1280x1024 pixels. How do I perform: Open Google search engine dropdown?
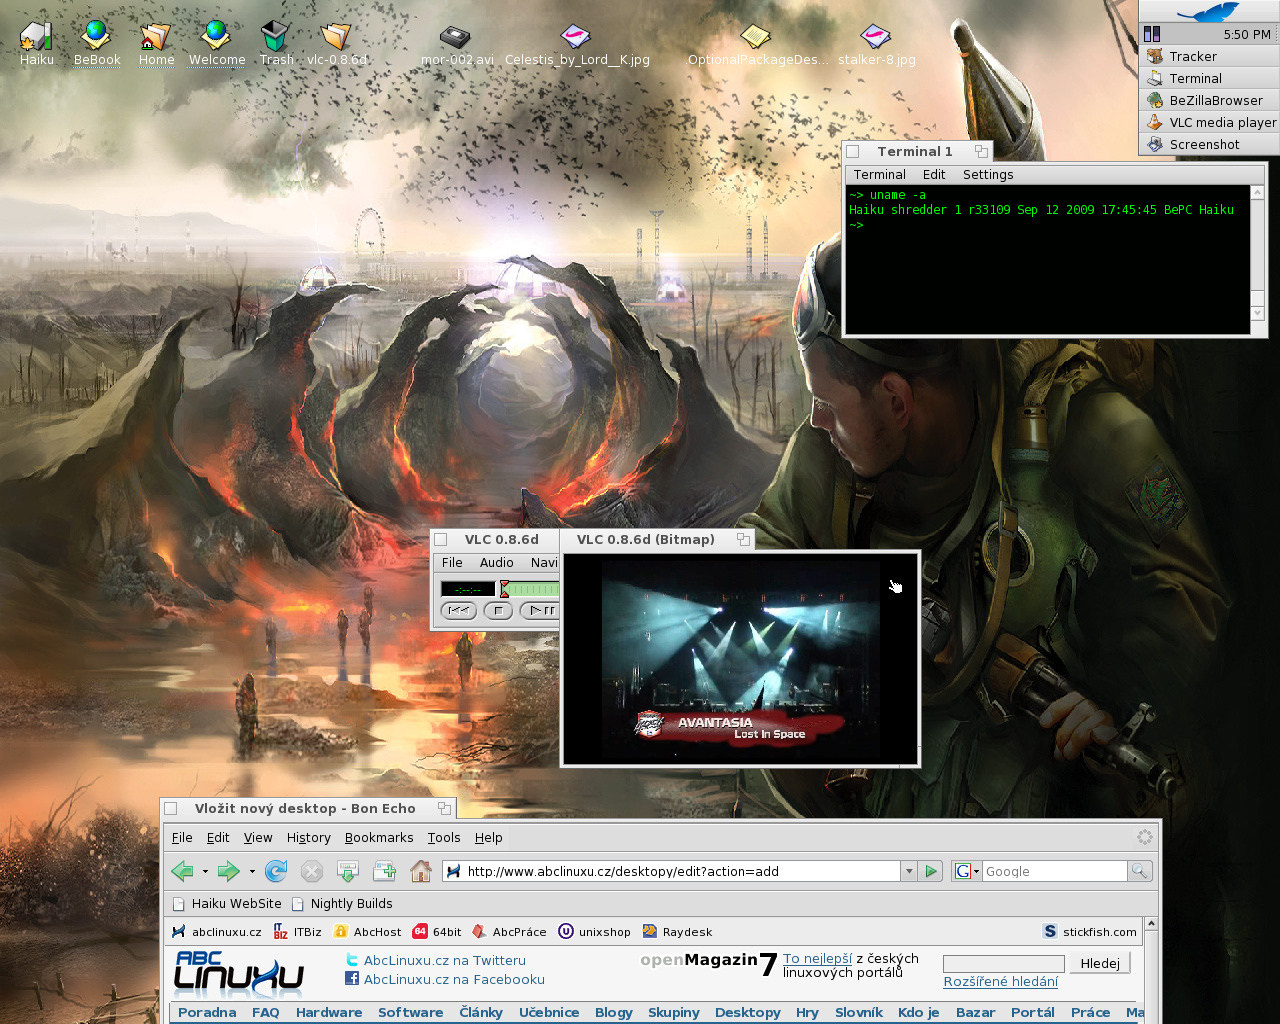pos(966,871)
